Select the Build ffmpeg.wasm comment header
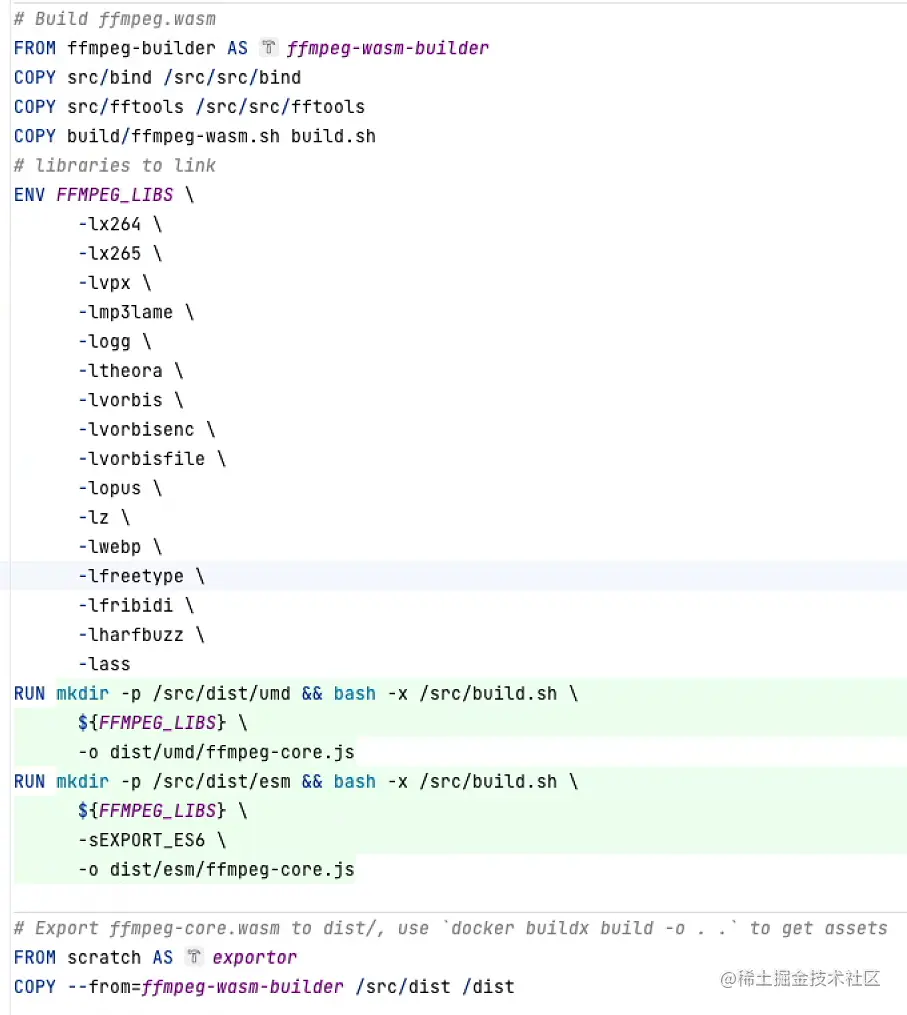Screen dimensions: 907x1015 pos(116,18)
